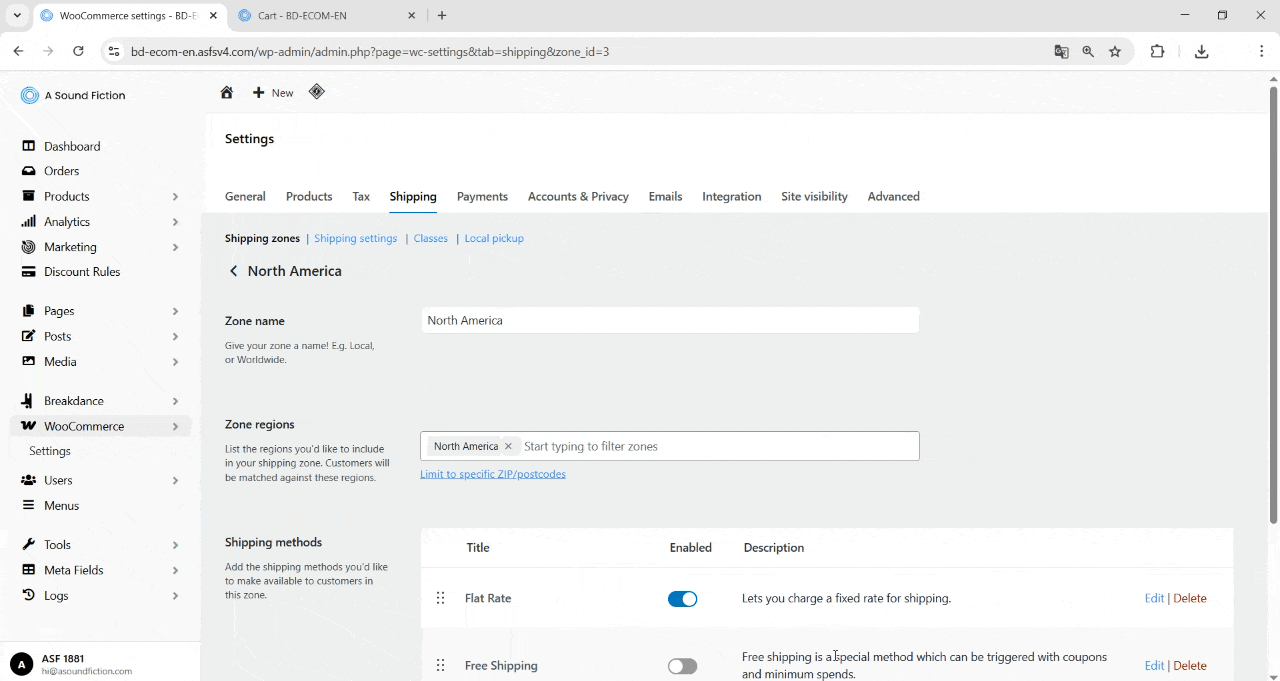Viewport: 1280px width, 681px height.
Task: Switch to the Payments settings tab
Action: pos(482,196)
